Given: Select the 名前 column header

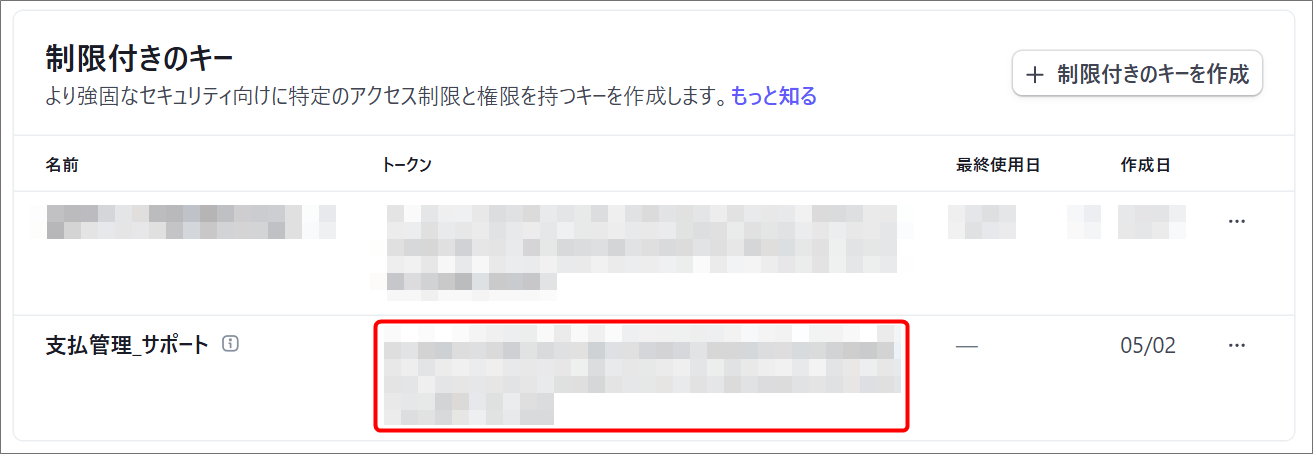Looking at the screenshot, I should [62, 165].
